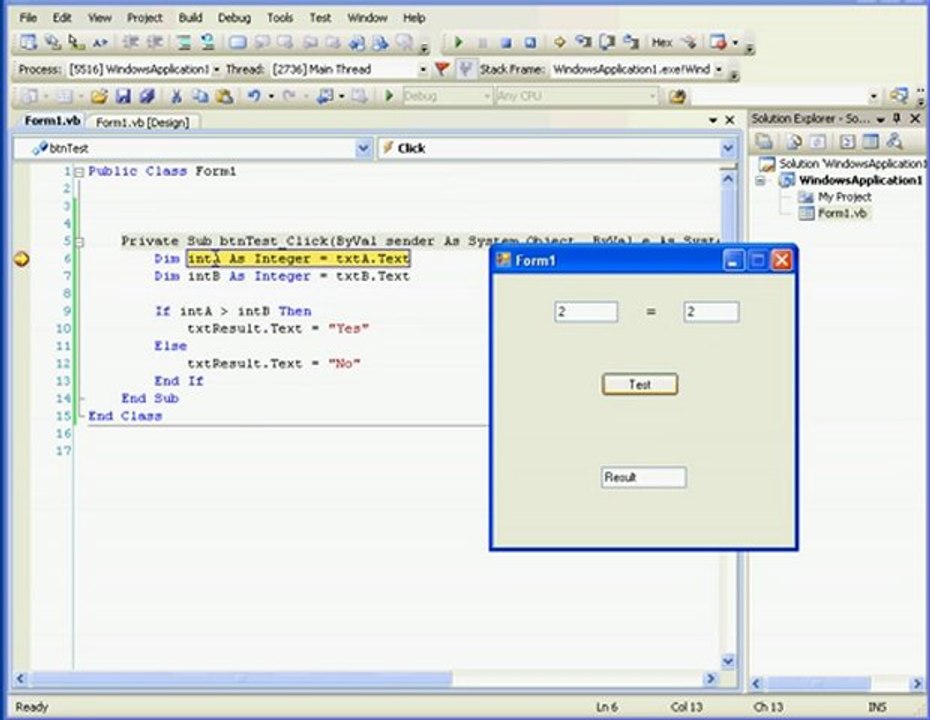This screenshot has width=930, height=720.
Task: Open the Process dropdown list
Action: click(x=216, y=69)
